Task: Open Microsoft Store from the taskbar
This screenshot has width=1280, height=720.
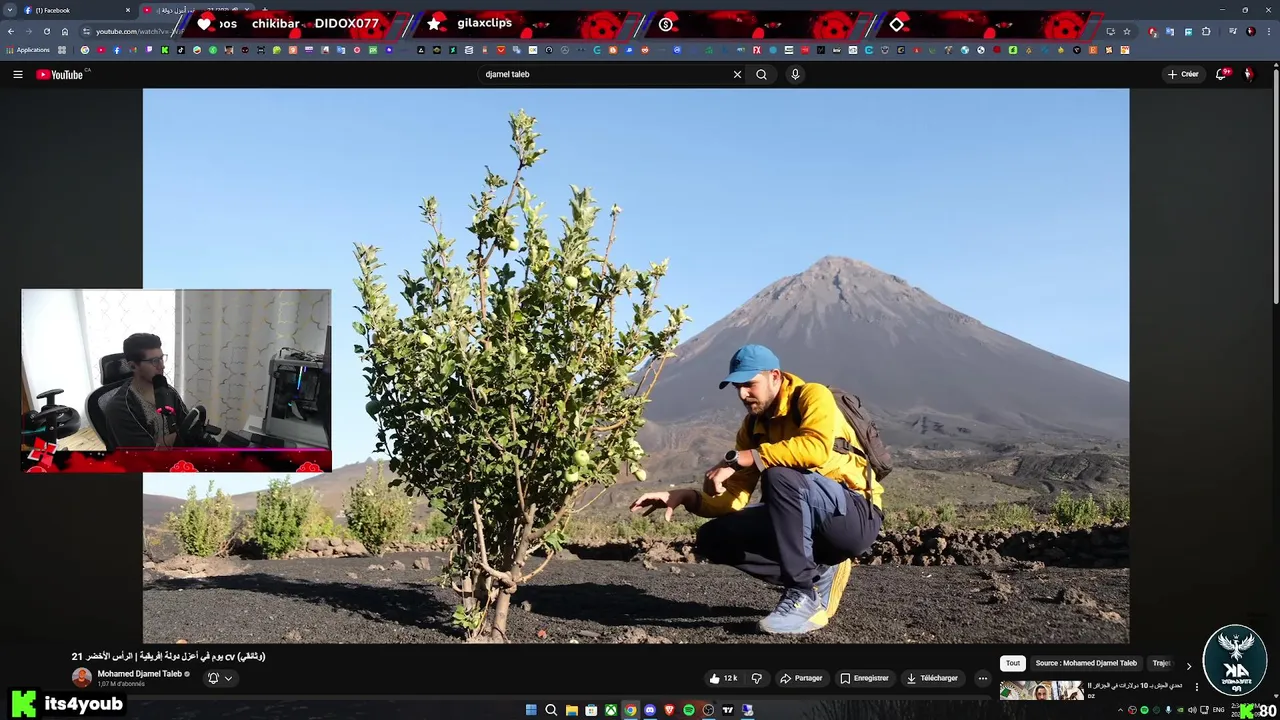Action: (x=591, y=710)
